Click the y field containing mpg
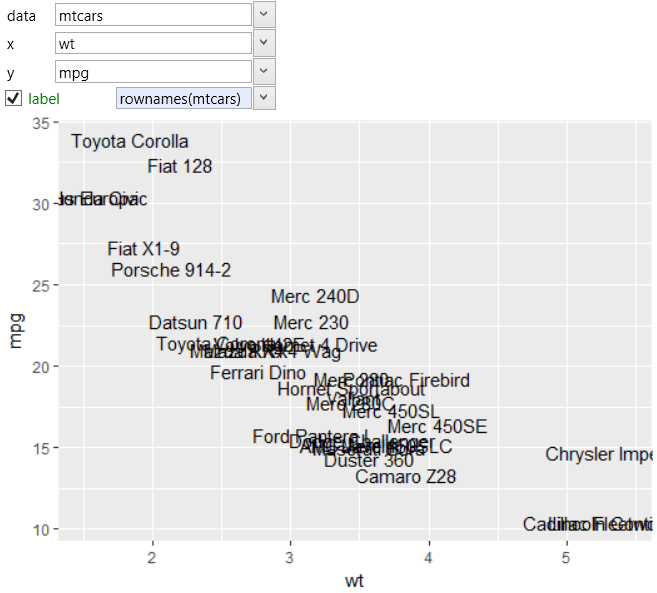Viewport: 657px width, 593px height. pos(153,72)
